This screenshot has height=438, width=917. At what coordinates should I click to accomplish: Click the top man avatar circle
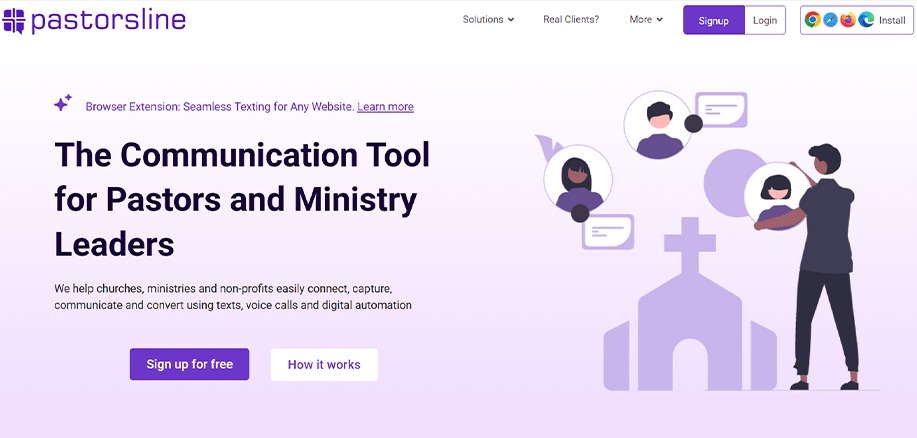(658, 125)
